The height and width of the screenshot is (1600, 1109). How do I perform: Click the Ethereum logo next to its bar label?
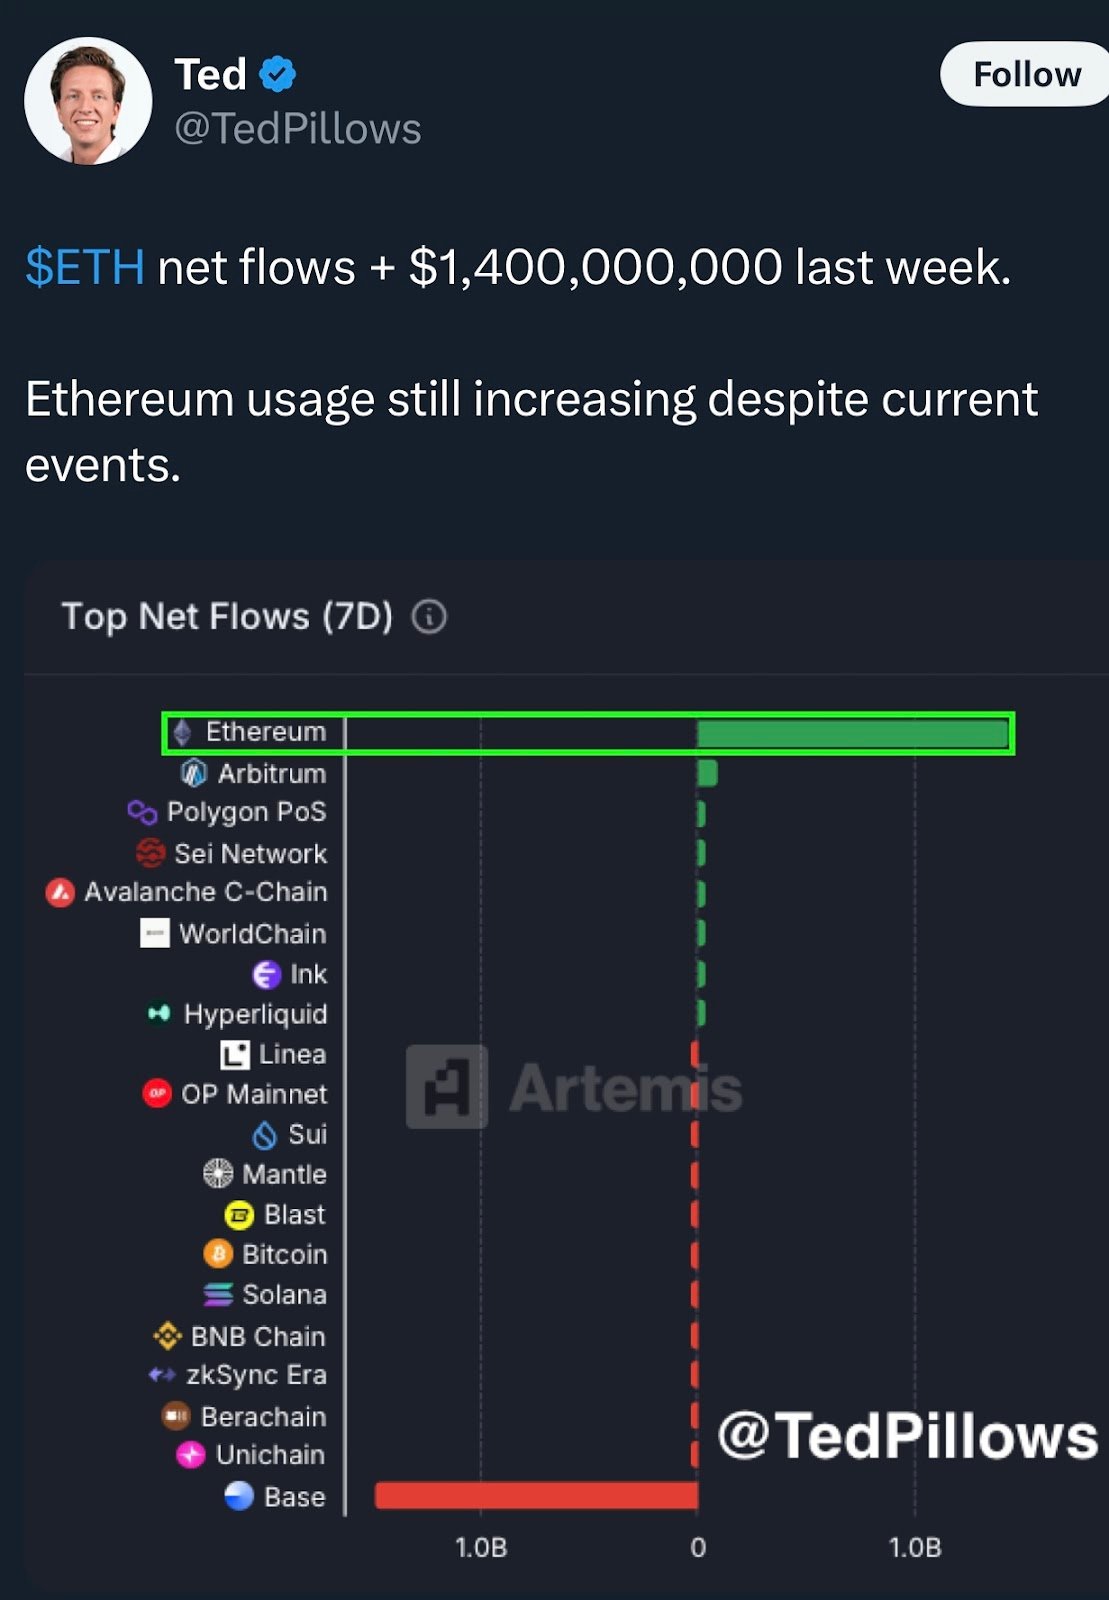[x=183, y=731]
